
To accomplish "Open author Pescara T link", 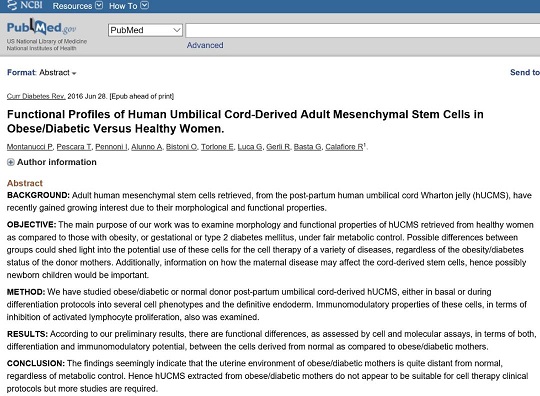I will point(74,147).
